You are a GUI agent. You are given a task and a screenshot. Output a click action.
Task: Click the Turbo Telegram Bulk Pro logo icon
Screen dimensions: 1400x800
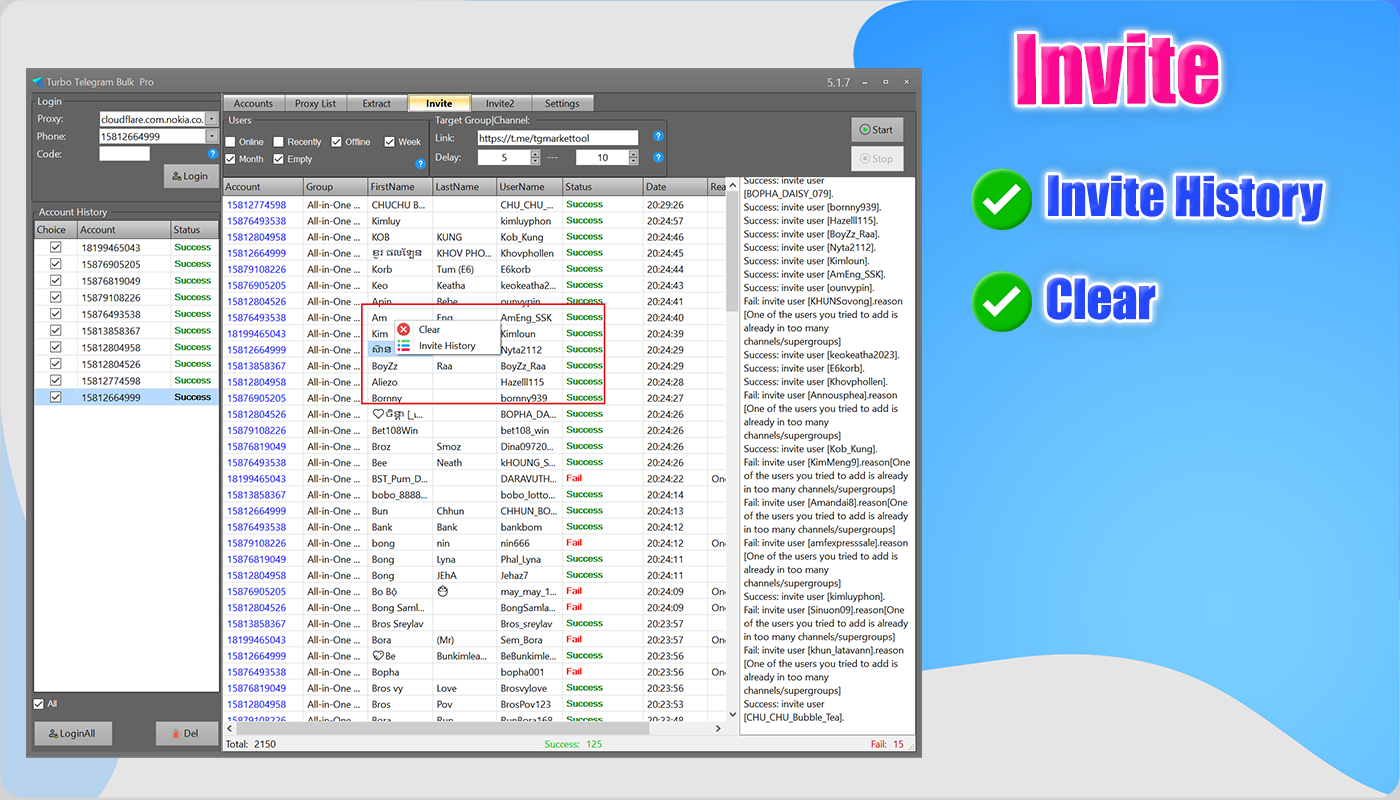(x=36, y=82)
